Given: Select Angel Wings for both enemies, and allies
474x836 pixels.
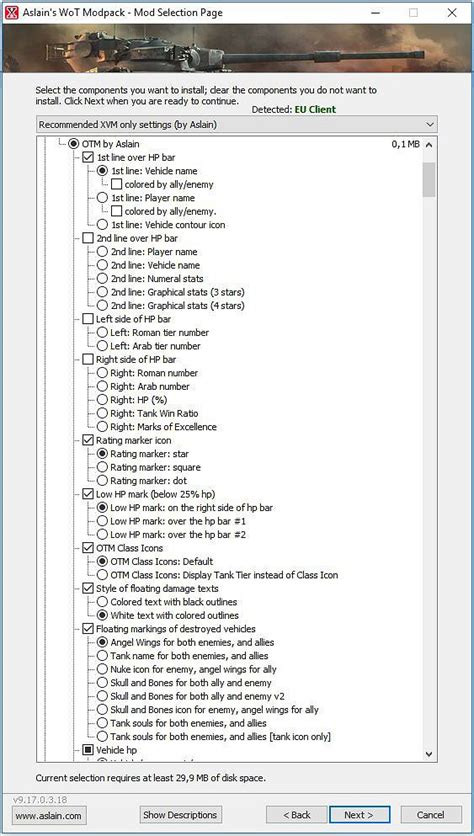Looking at the screenshot, I should coord(102,642).
